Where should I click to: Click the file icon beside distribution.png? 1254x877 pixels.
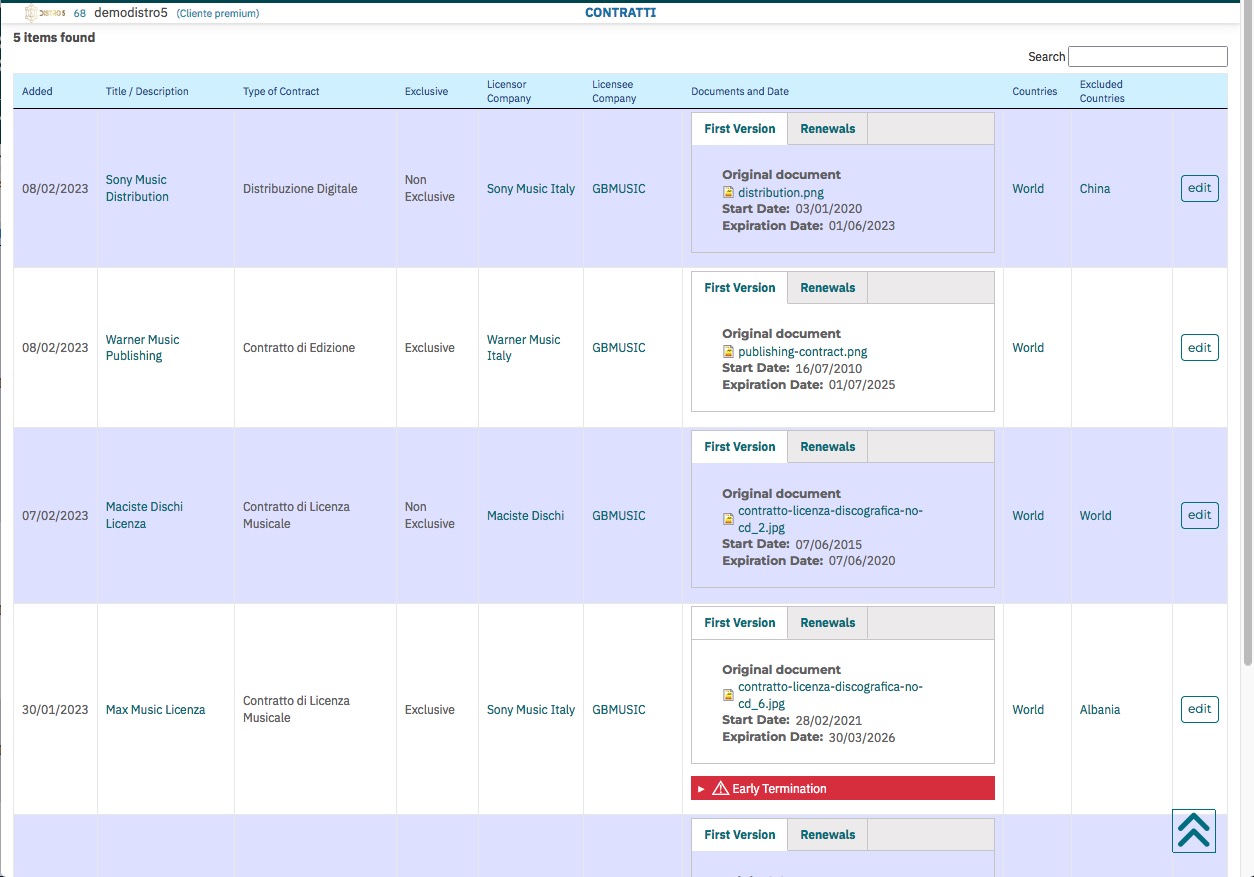tap(729, 193)
